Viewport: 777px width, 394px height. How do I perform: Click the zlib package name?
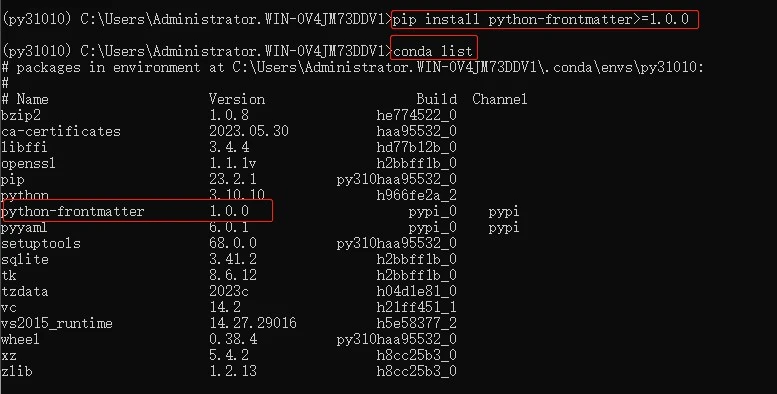17,371
